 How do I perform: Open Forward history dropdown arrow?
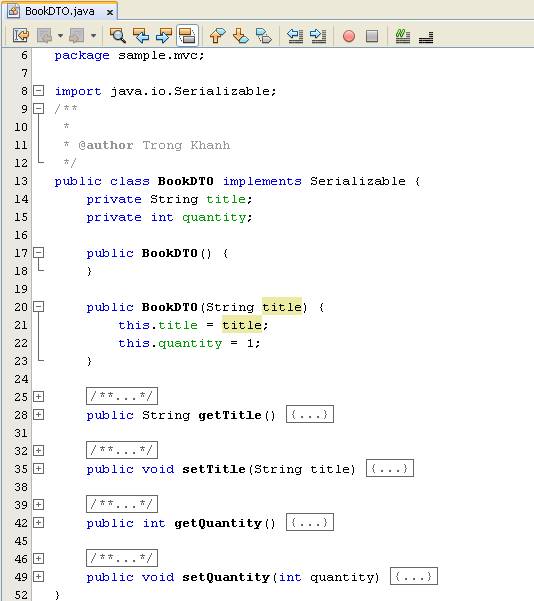click(x=94, y=36)
